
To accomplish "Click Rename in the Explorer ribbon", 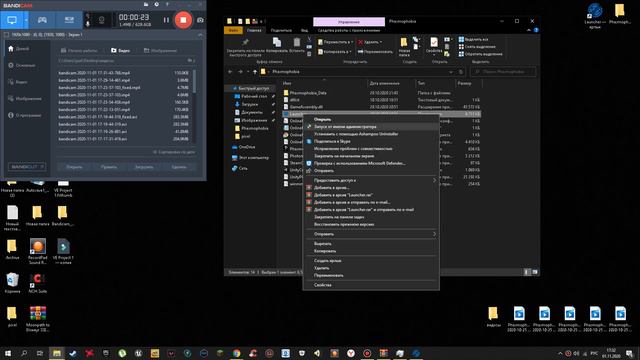I will [x=375, y=52].
